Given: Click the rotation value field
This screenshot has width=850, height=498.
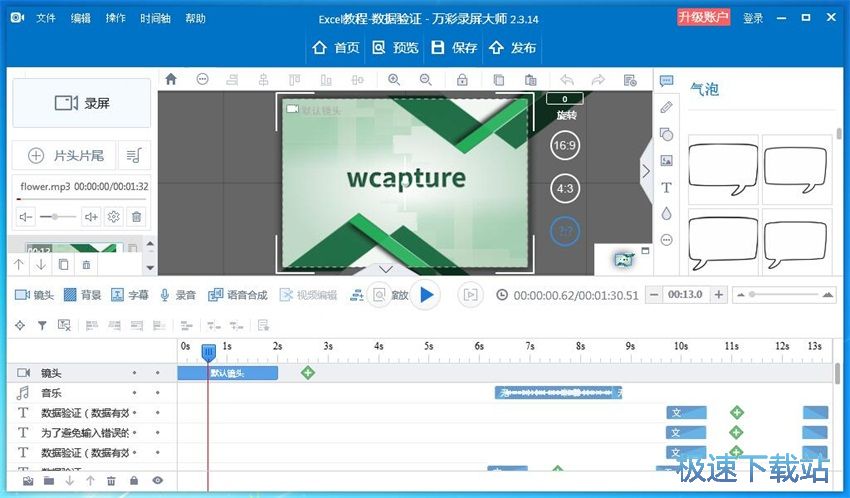Looking at the screenshot, I should (x=564, y=99).
